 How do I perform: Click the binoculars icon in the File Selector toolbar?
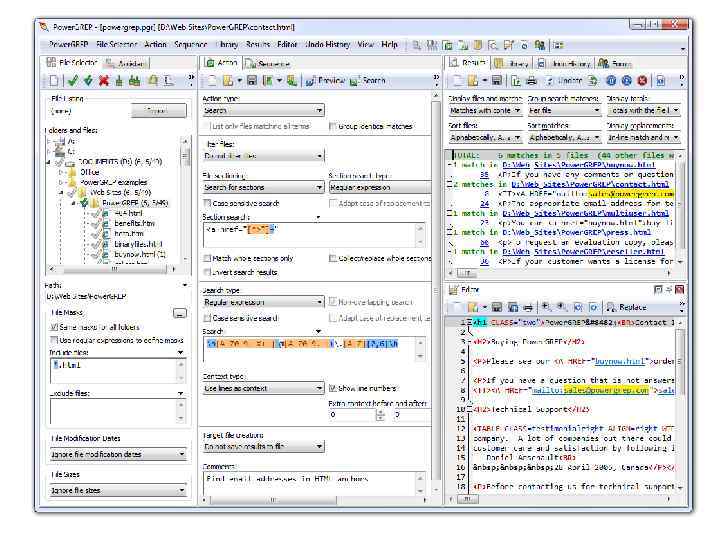[x=135, y=81]
